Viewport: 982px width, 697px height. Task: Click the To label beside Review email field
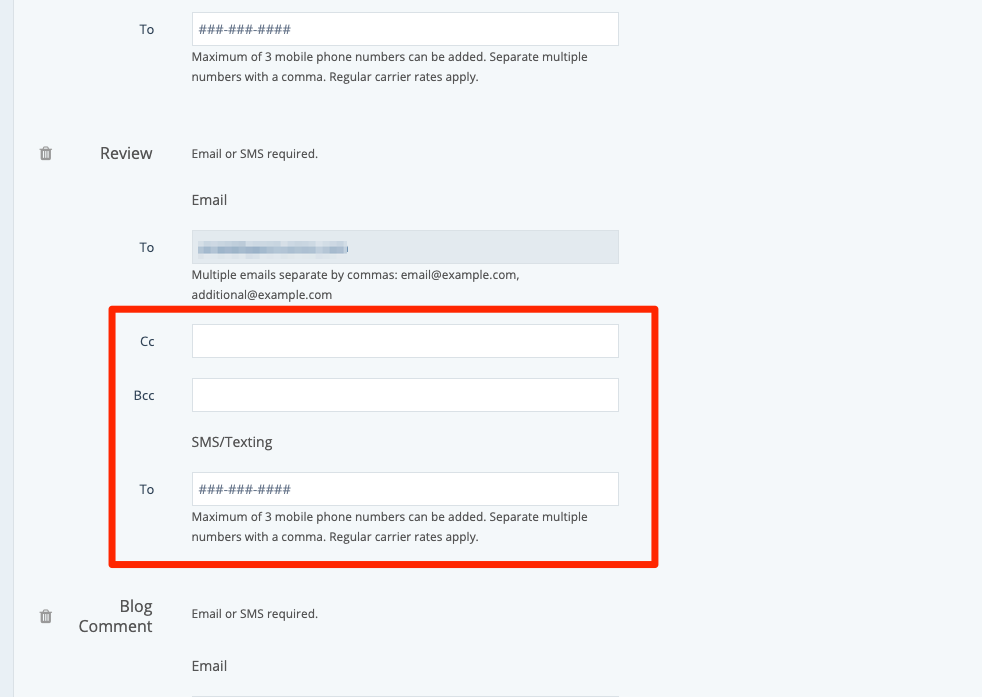(147, 248)
